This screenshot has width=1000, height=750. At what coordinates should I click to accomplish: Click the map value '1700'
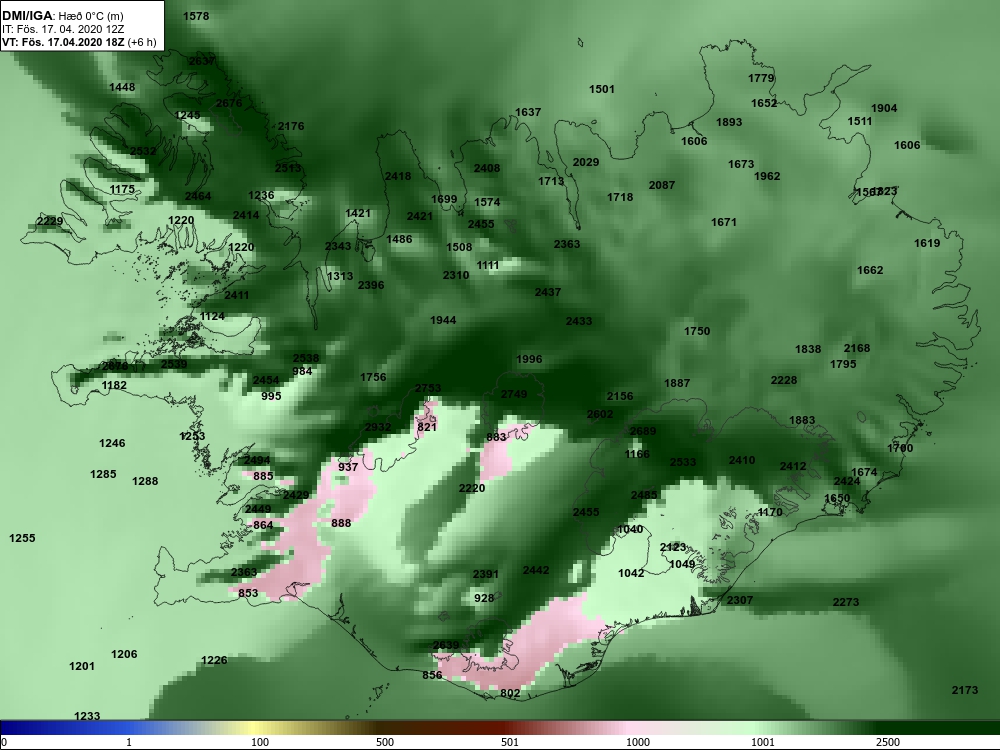(x=900, y=448)
